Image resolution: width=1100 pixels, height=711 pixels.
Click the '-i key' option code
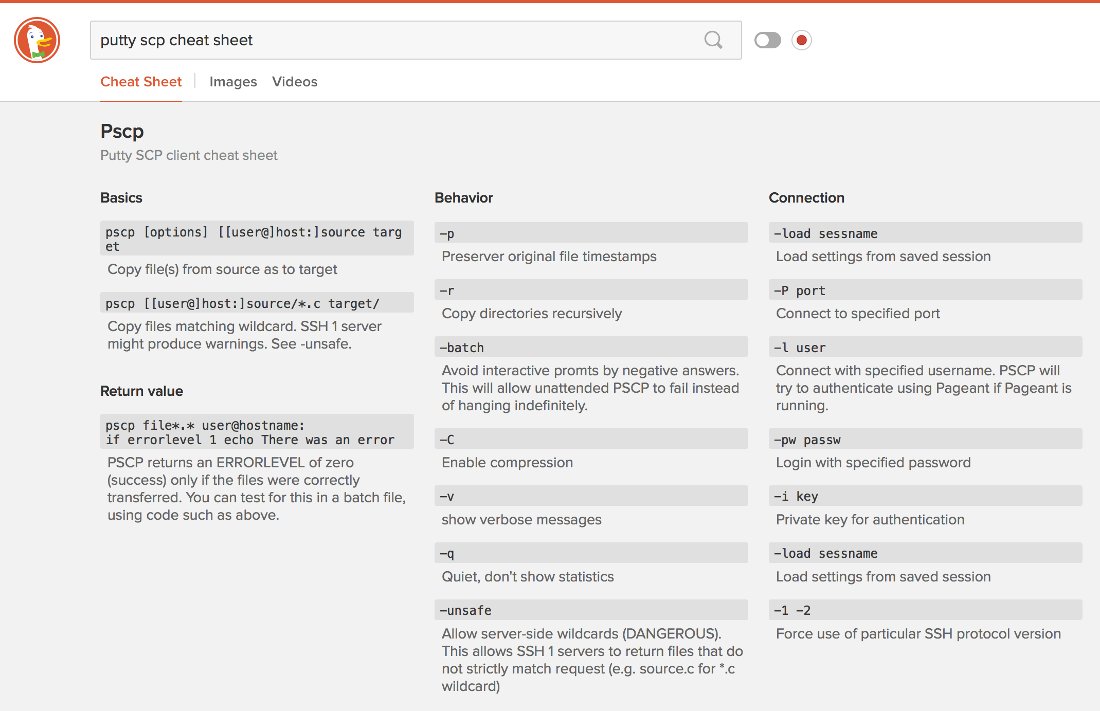click(x=925, y=496)
